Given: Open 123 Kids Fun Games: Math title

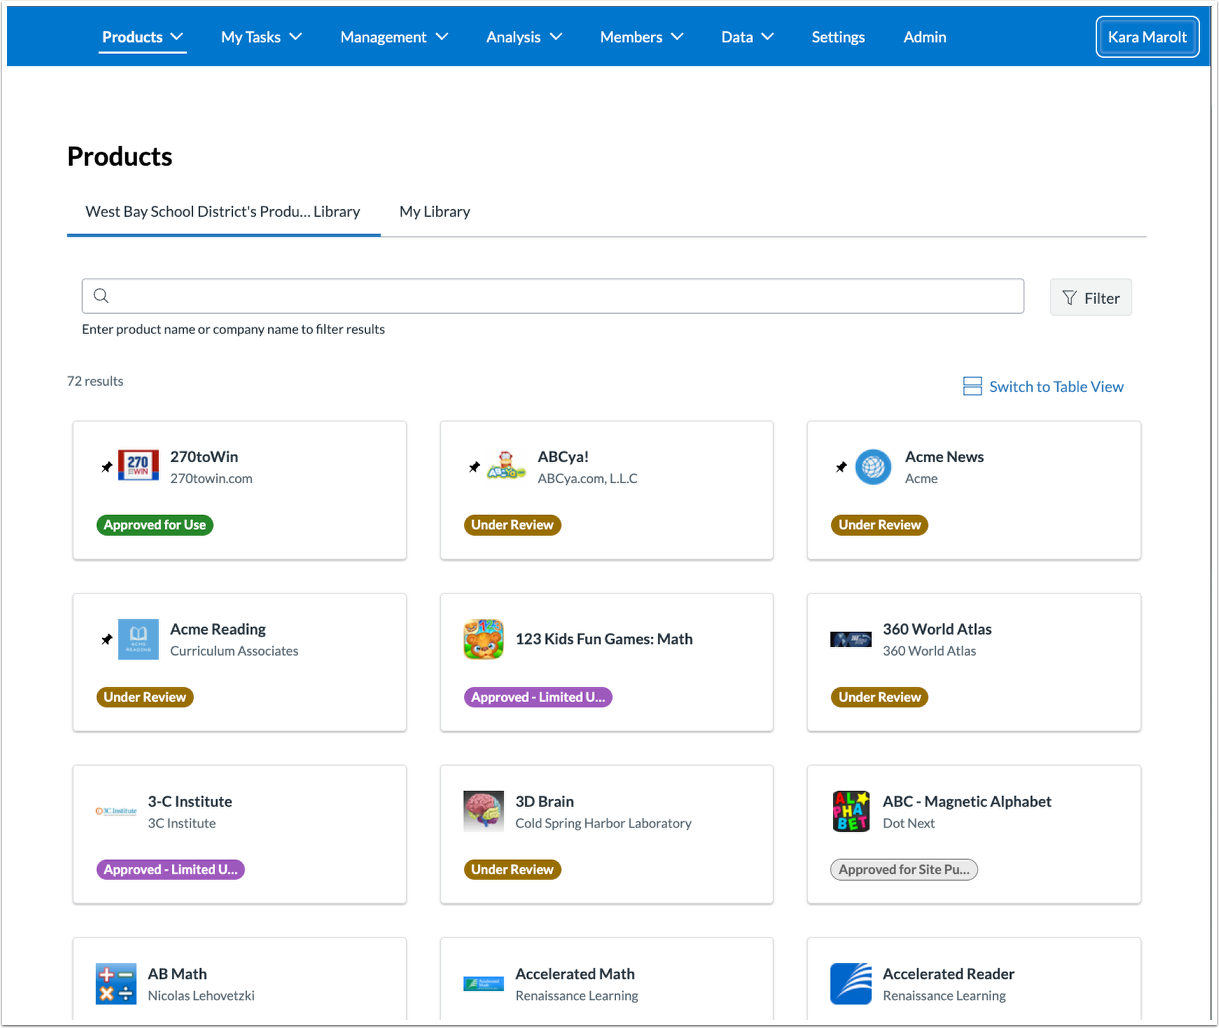Looking at the screenshot, I should point(604,639).
